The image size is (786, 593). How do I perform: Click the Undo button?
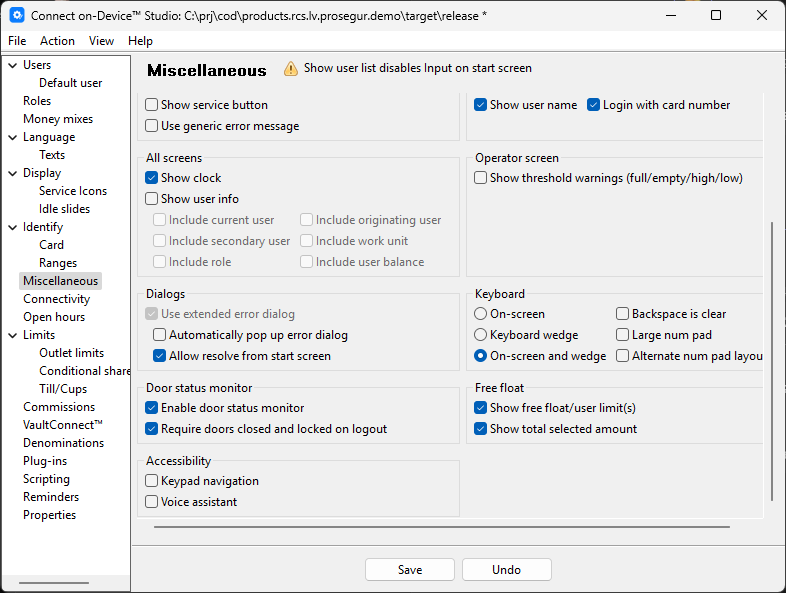[x=506, y=570]
